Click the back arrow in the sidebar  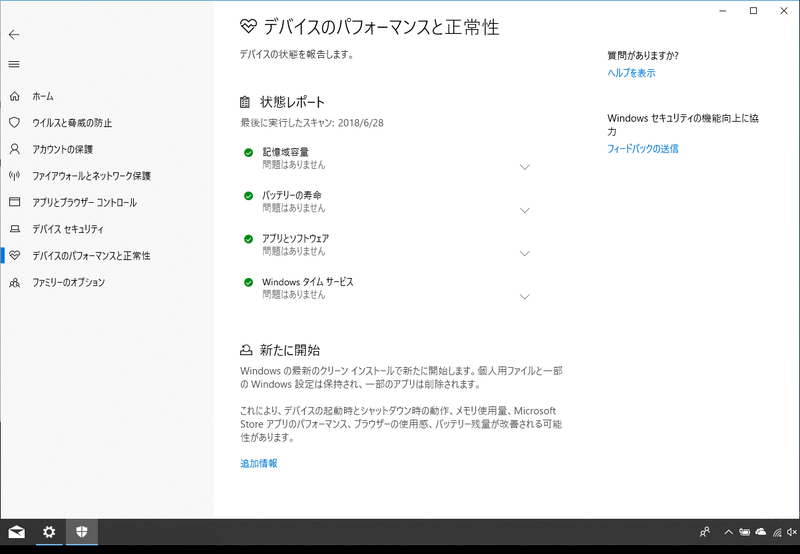14,35
